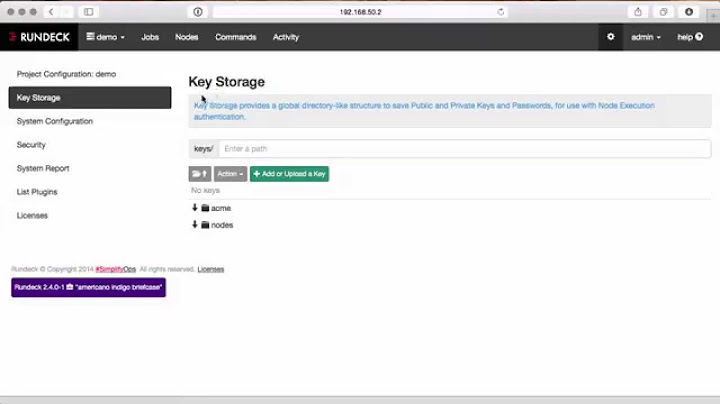Toggle the browser sidebar icon
Viewport: 720px width, 404px height.
click(x=89, y=12)
